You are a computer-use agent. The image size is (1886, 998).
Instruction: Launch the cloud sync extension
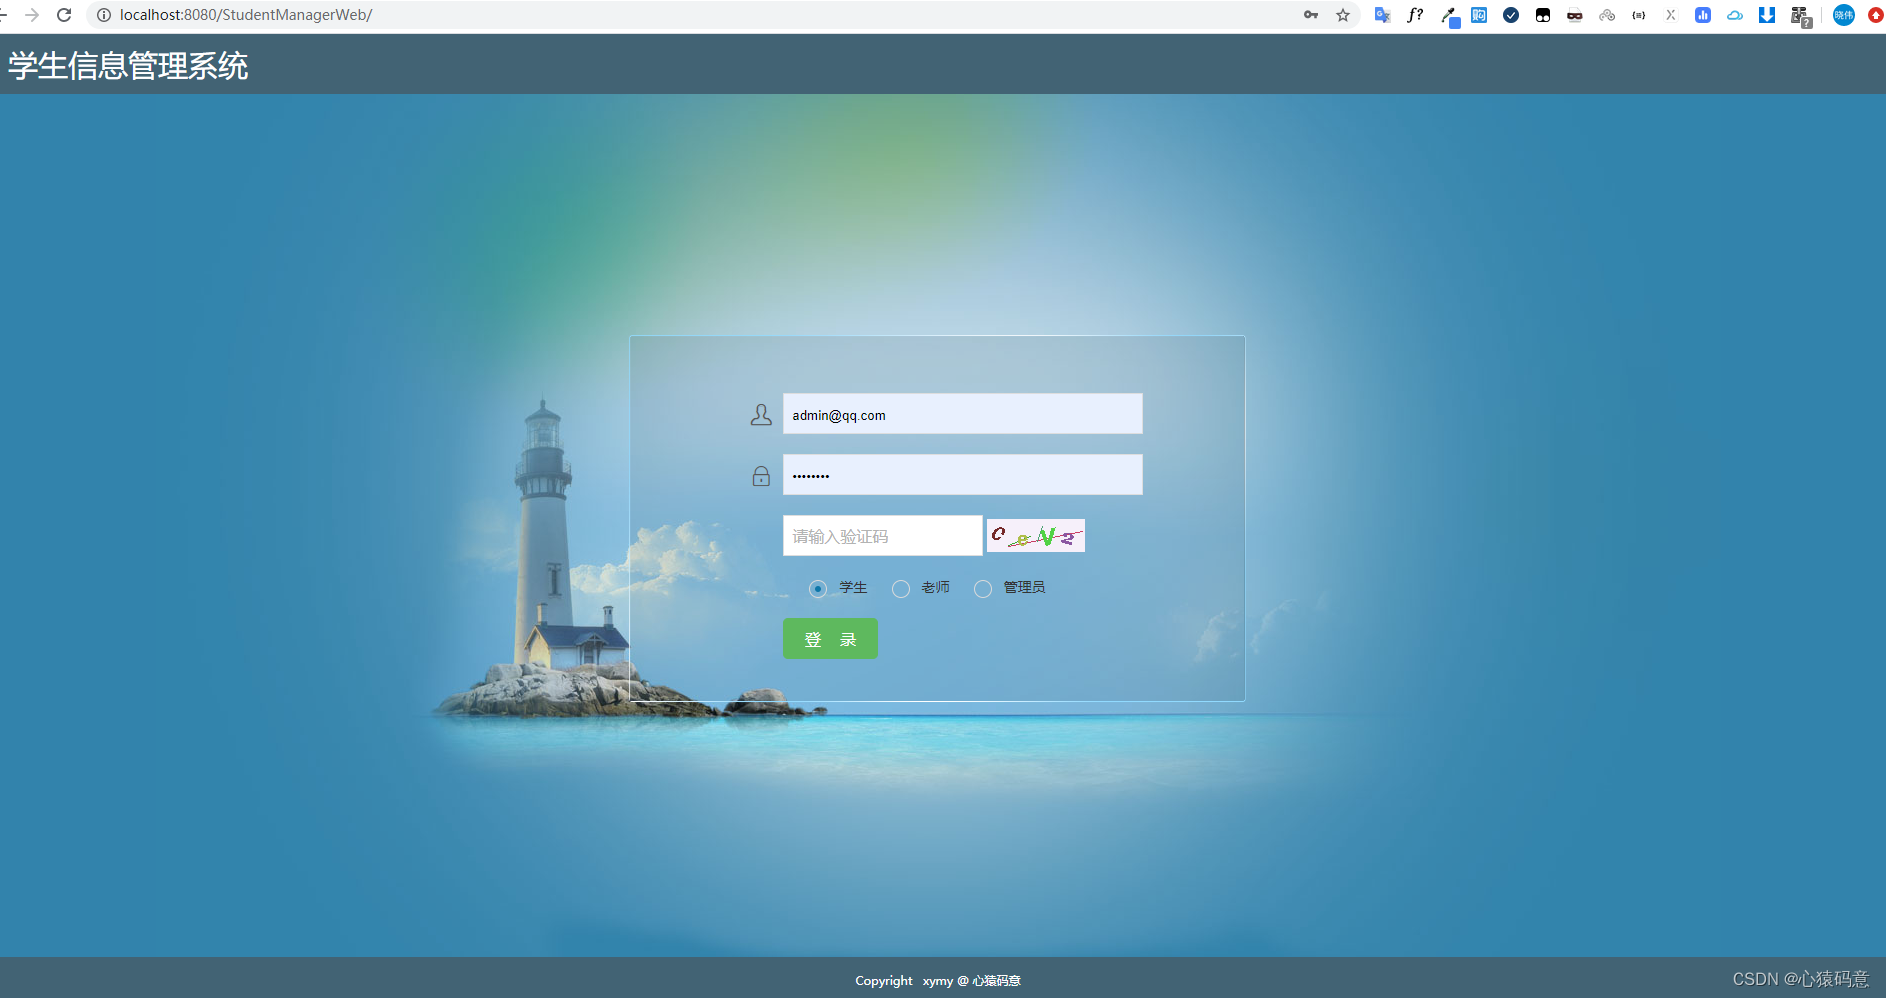pyautogui.click(x=1735, y=15)
